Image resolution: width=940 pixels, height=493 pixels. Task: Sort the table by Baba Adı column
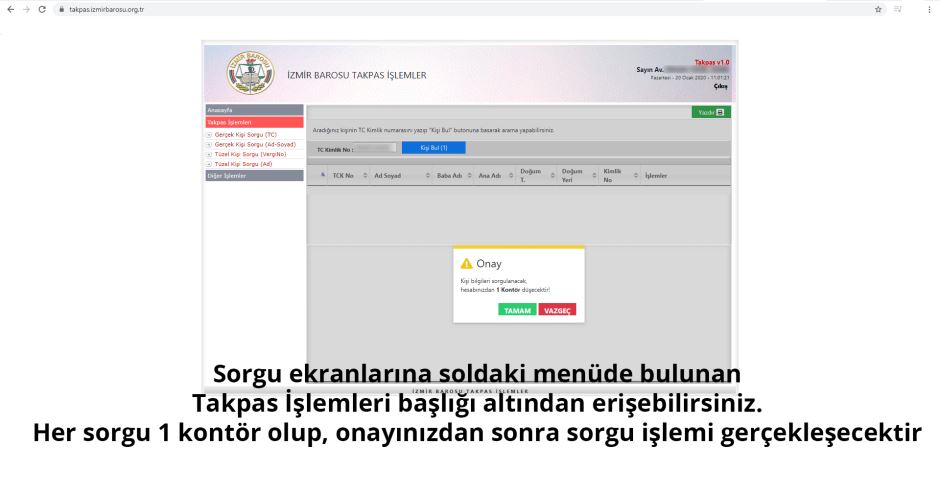pos(453,176)
